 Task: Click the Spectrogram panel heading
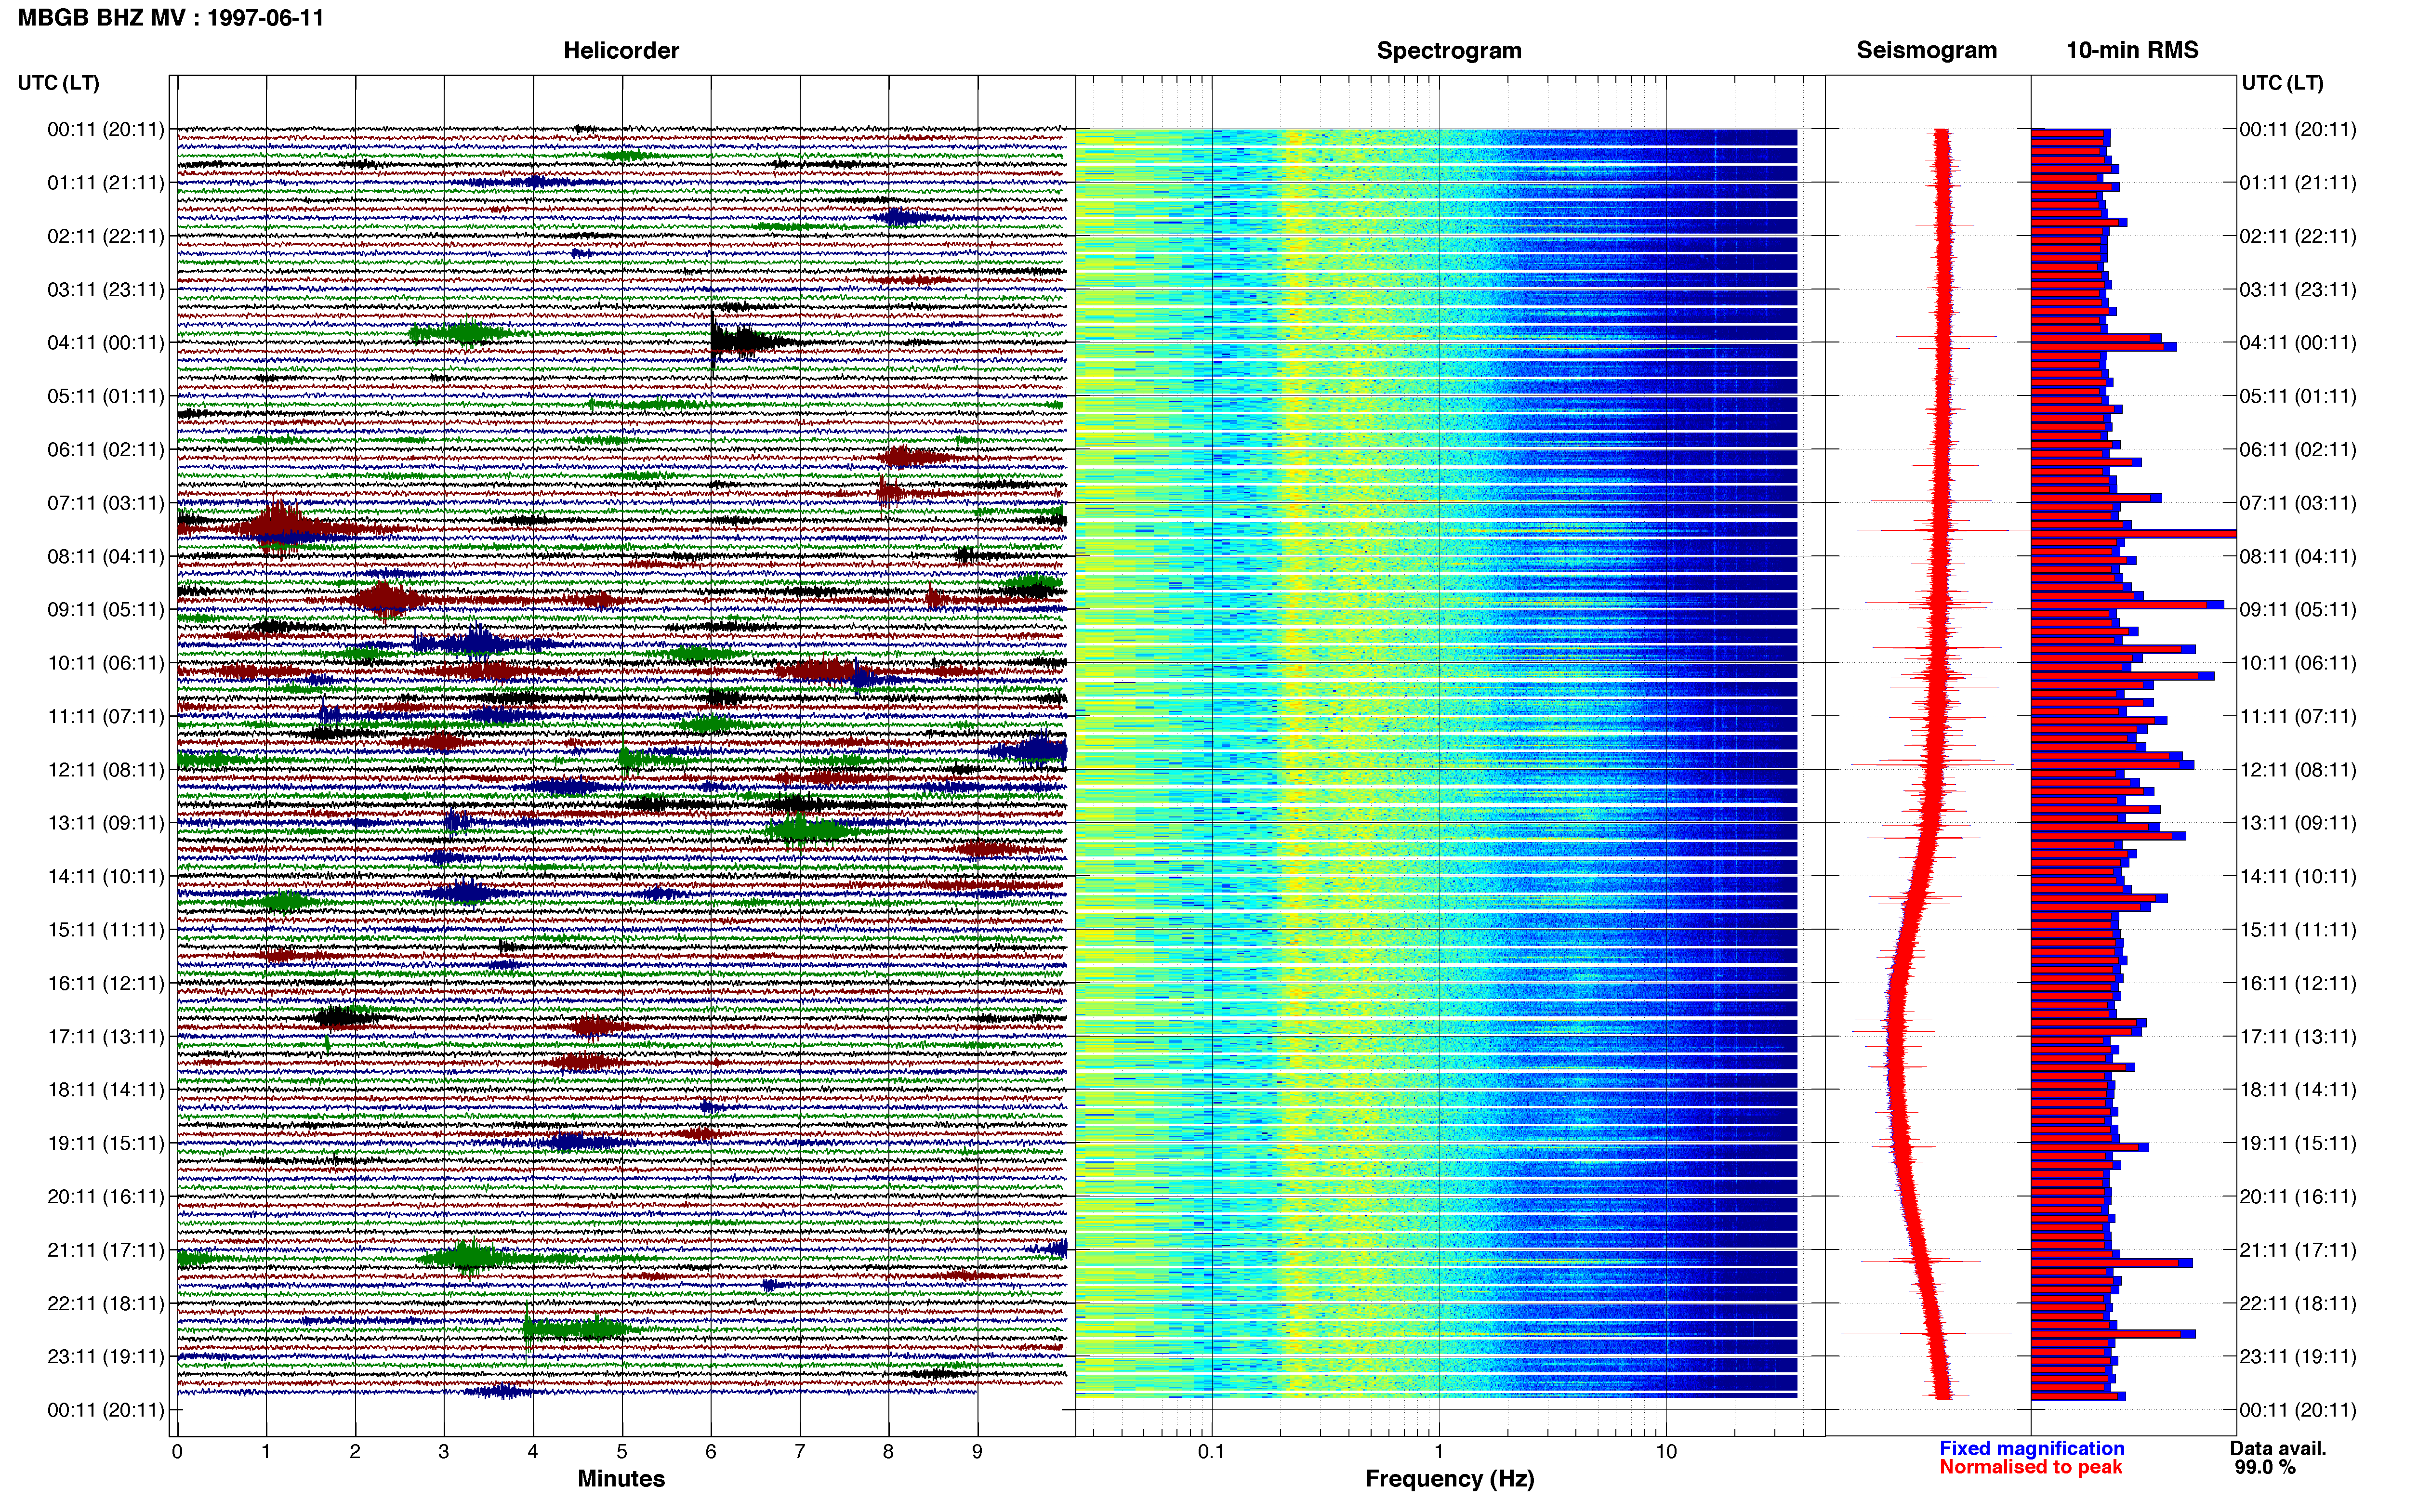(x=1449, y=50)
